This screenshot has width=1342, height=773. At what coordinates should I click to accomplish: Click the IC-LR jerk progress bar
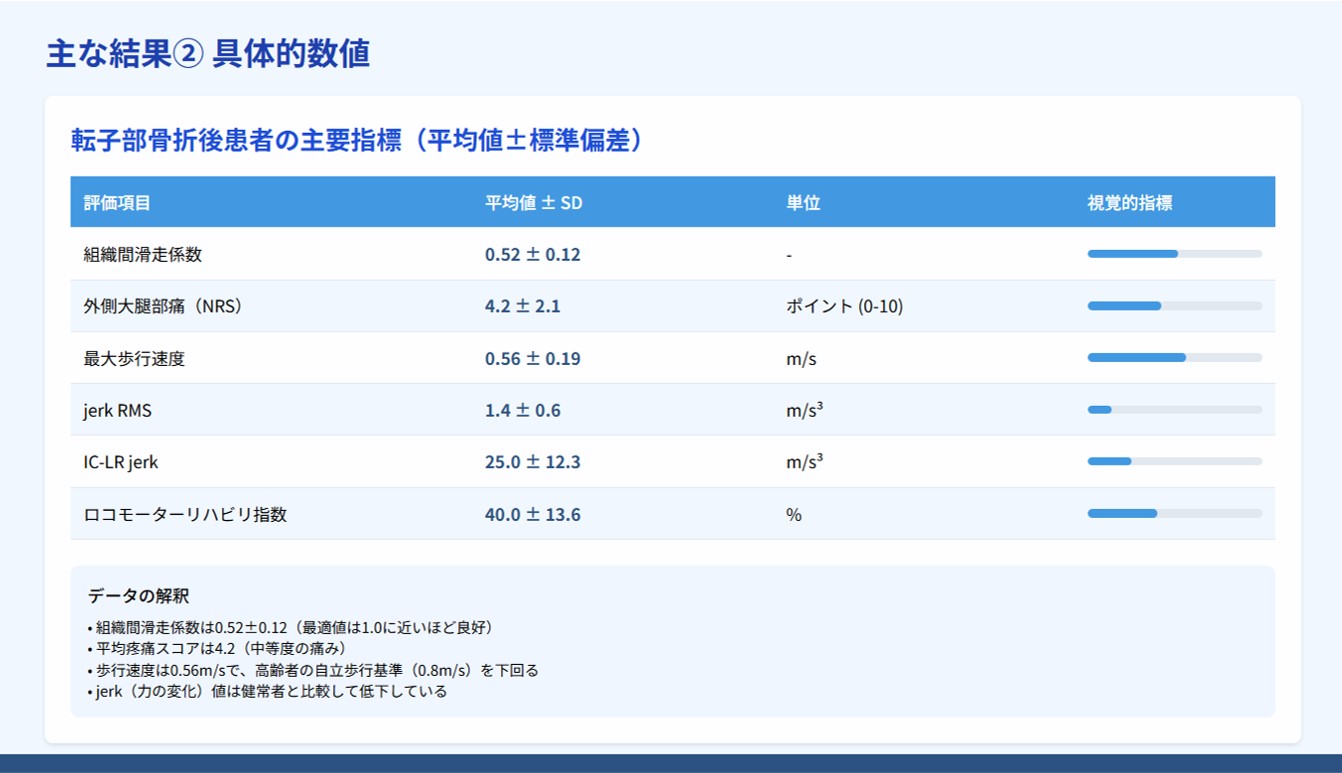[x=1174, y=462]
